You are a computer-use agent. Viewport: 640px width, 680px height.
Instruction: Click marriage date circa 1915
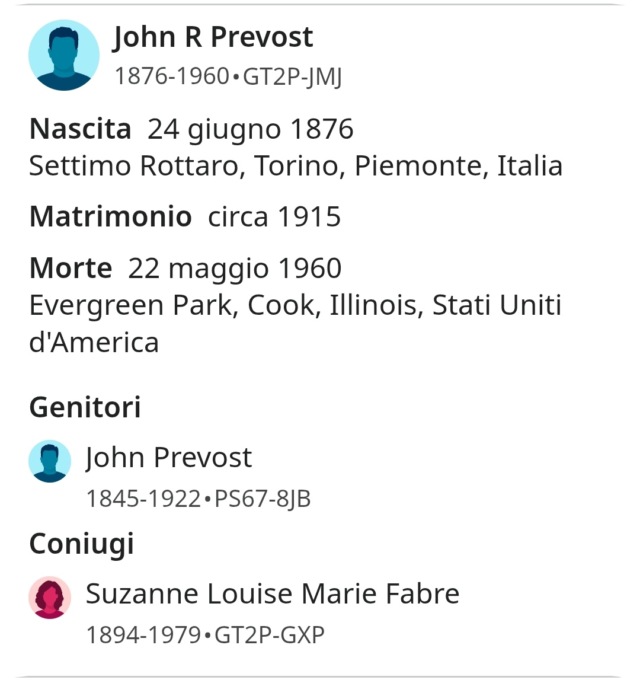(274, 216)
